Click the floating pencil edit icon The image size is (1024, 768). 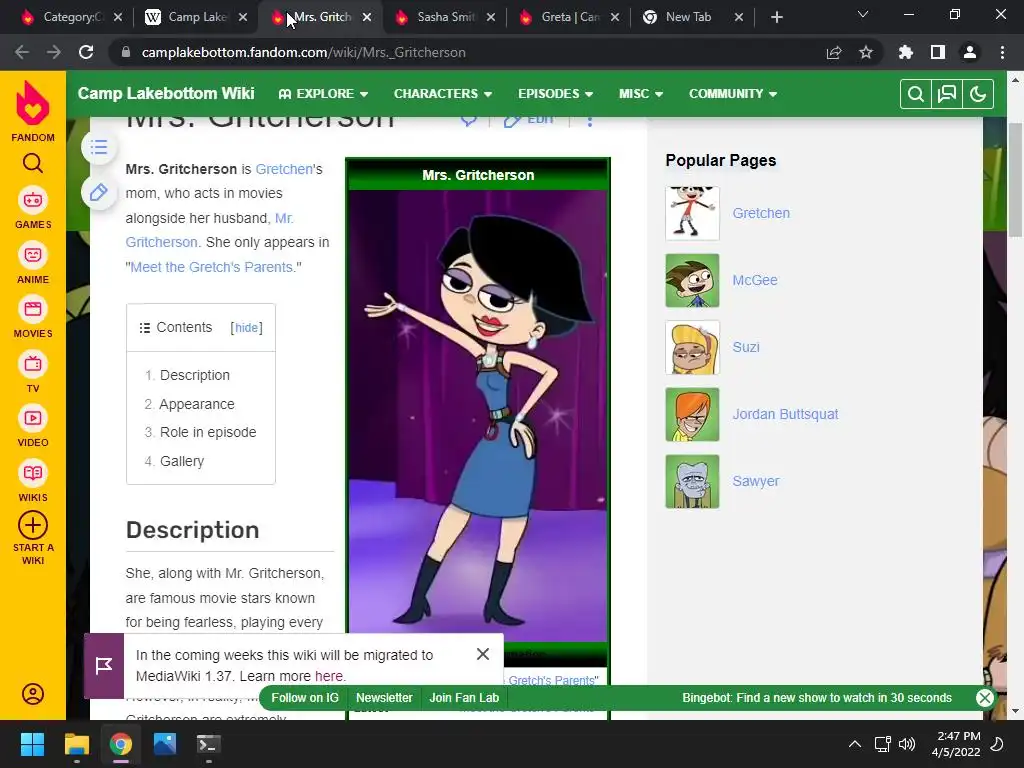pos(99,192)
